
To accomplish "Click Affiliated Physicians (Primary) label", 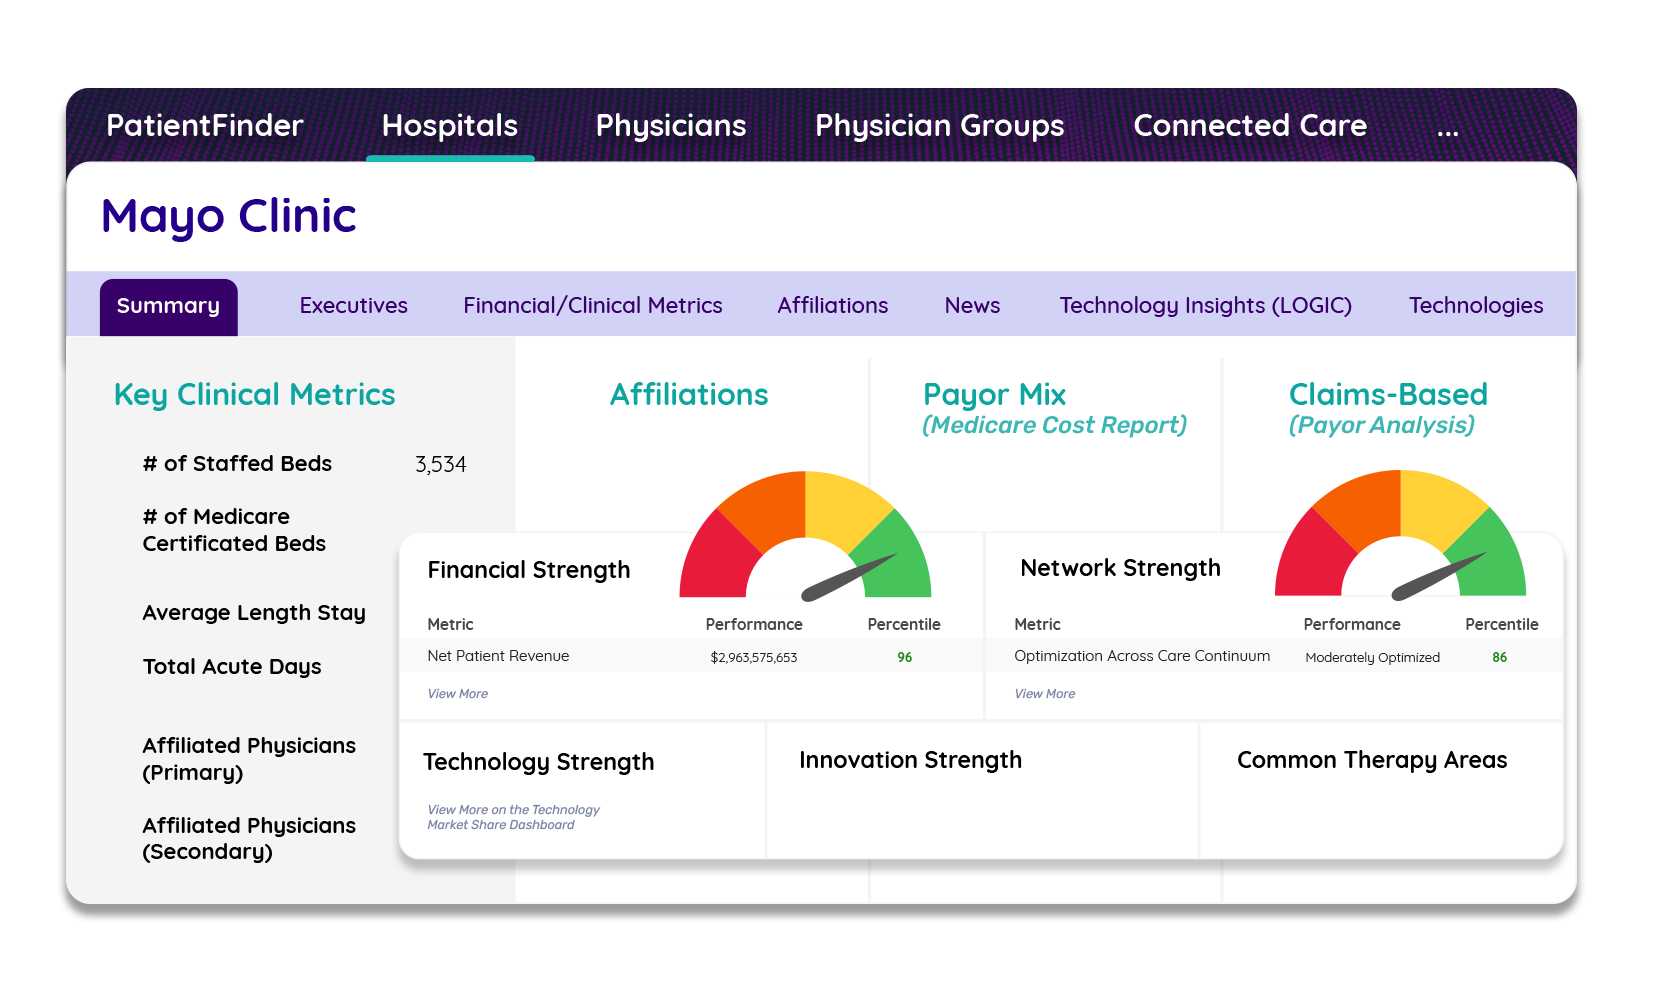I will point(249,759).
